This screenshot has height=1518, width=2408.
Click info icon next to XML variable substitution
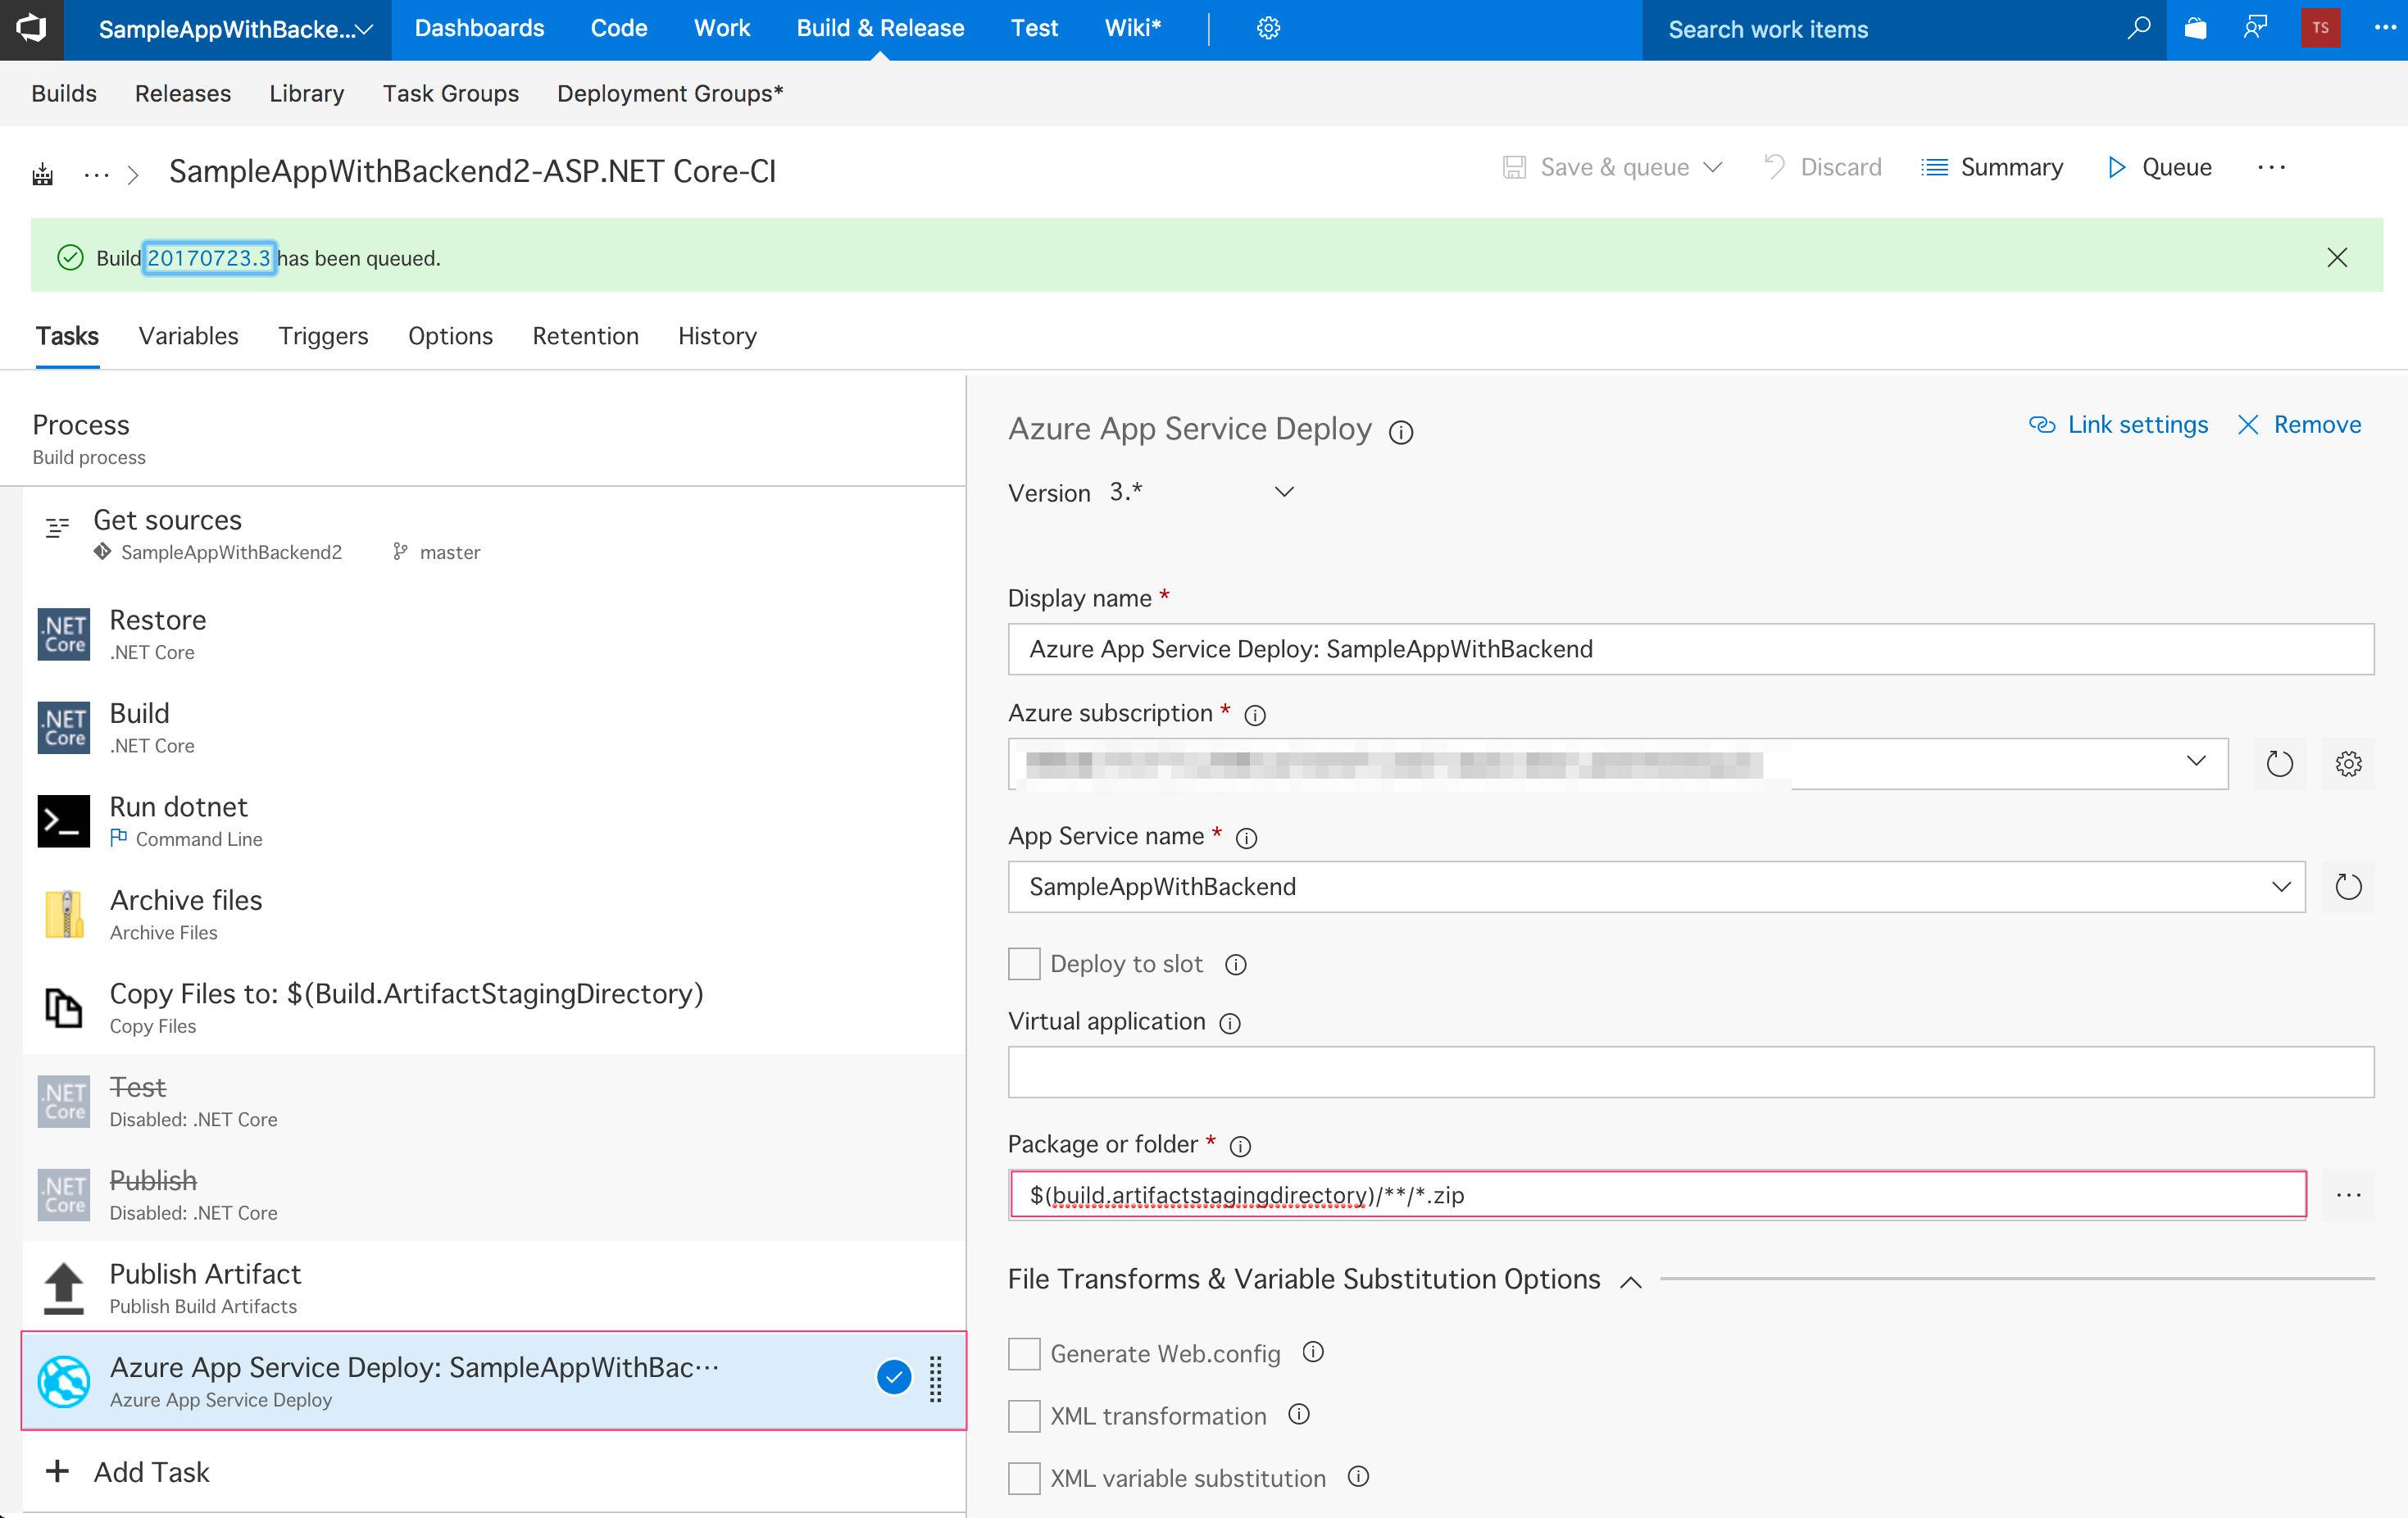pos(1358,1477)
